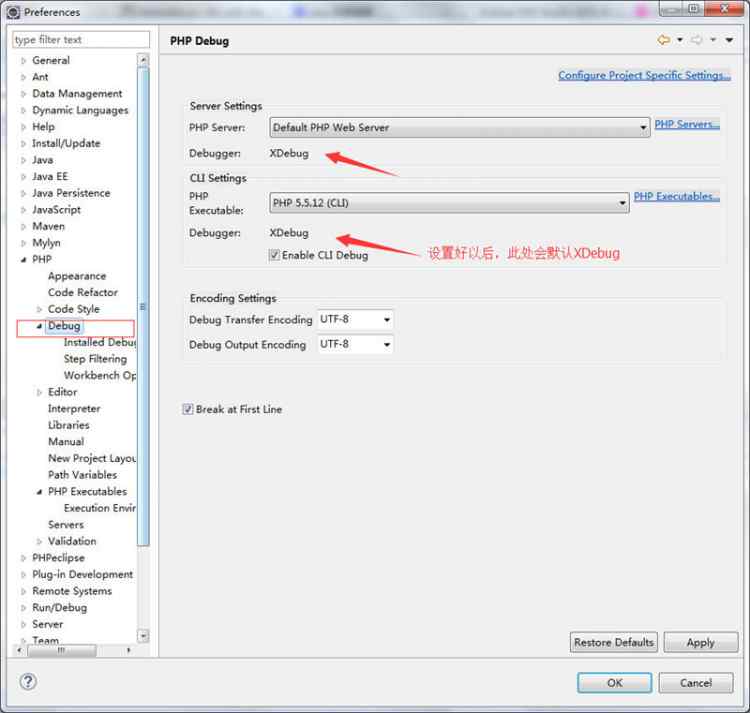Open the Debug Transfer Encoding dropdown
The image size is (750, 713).
(355, 319)
